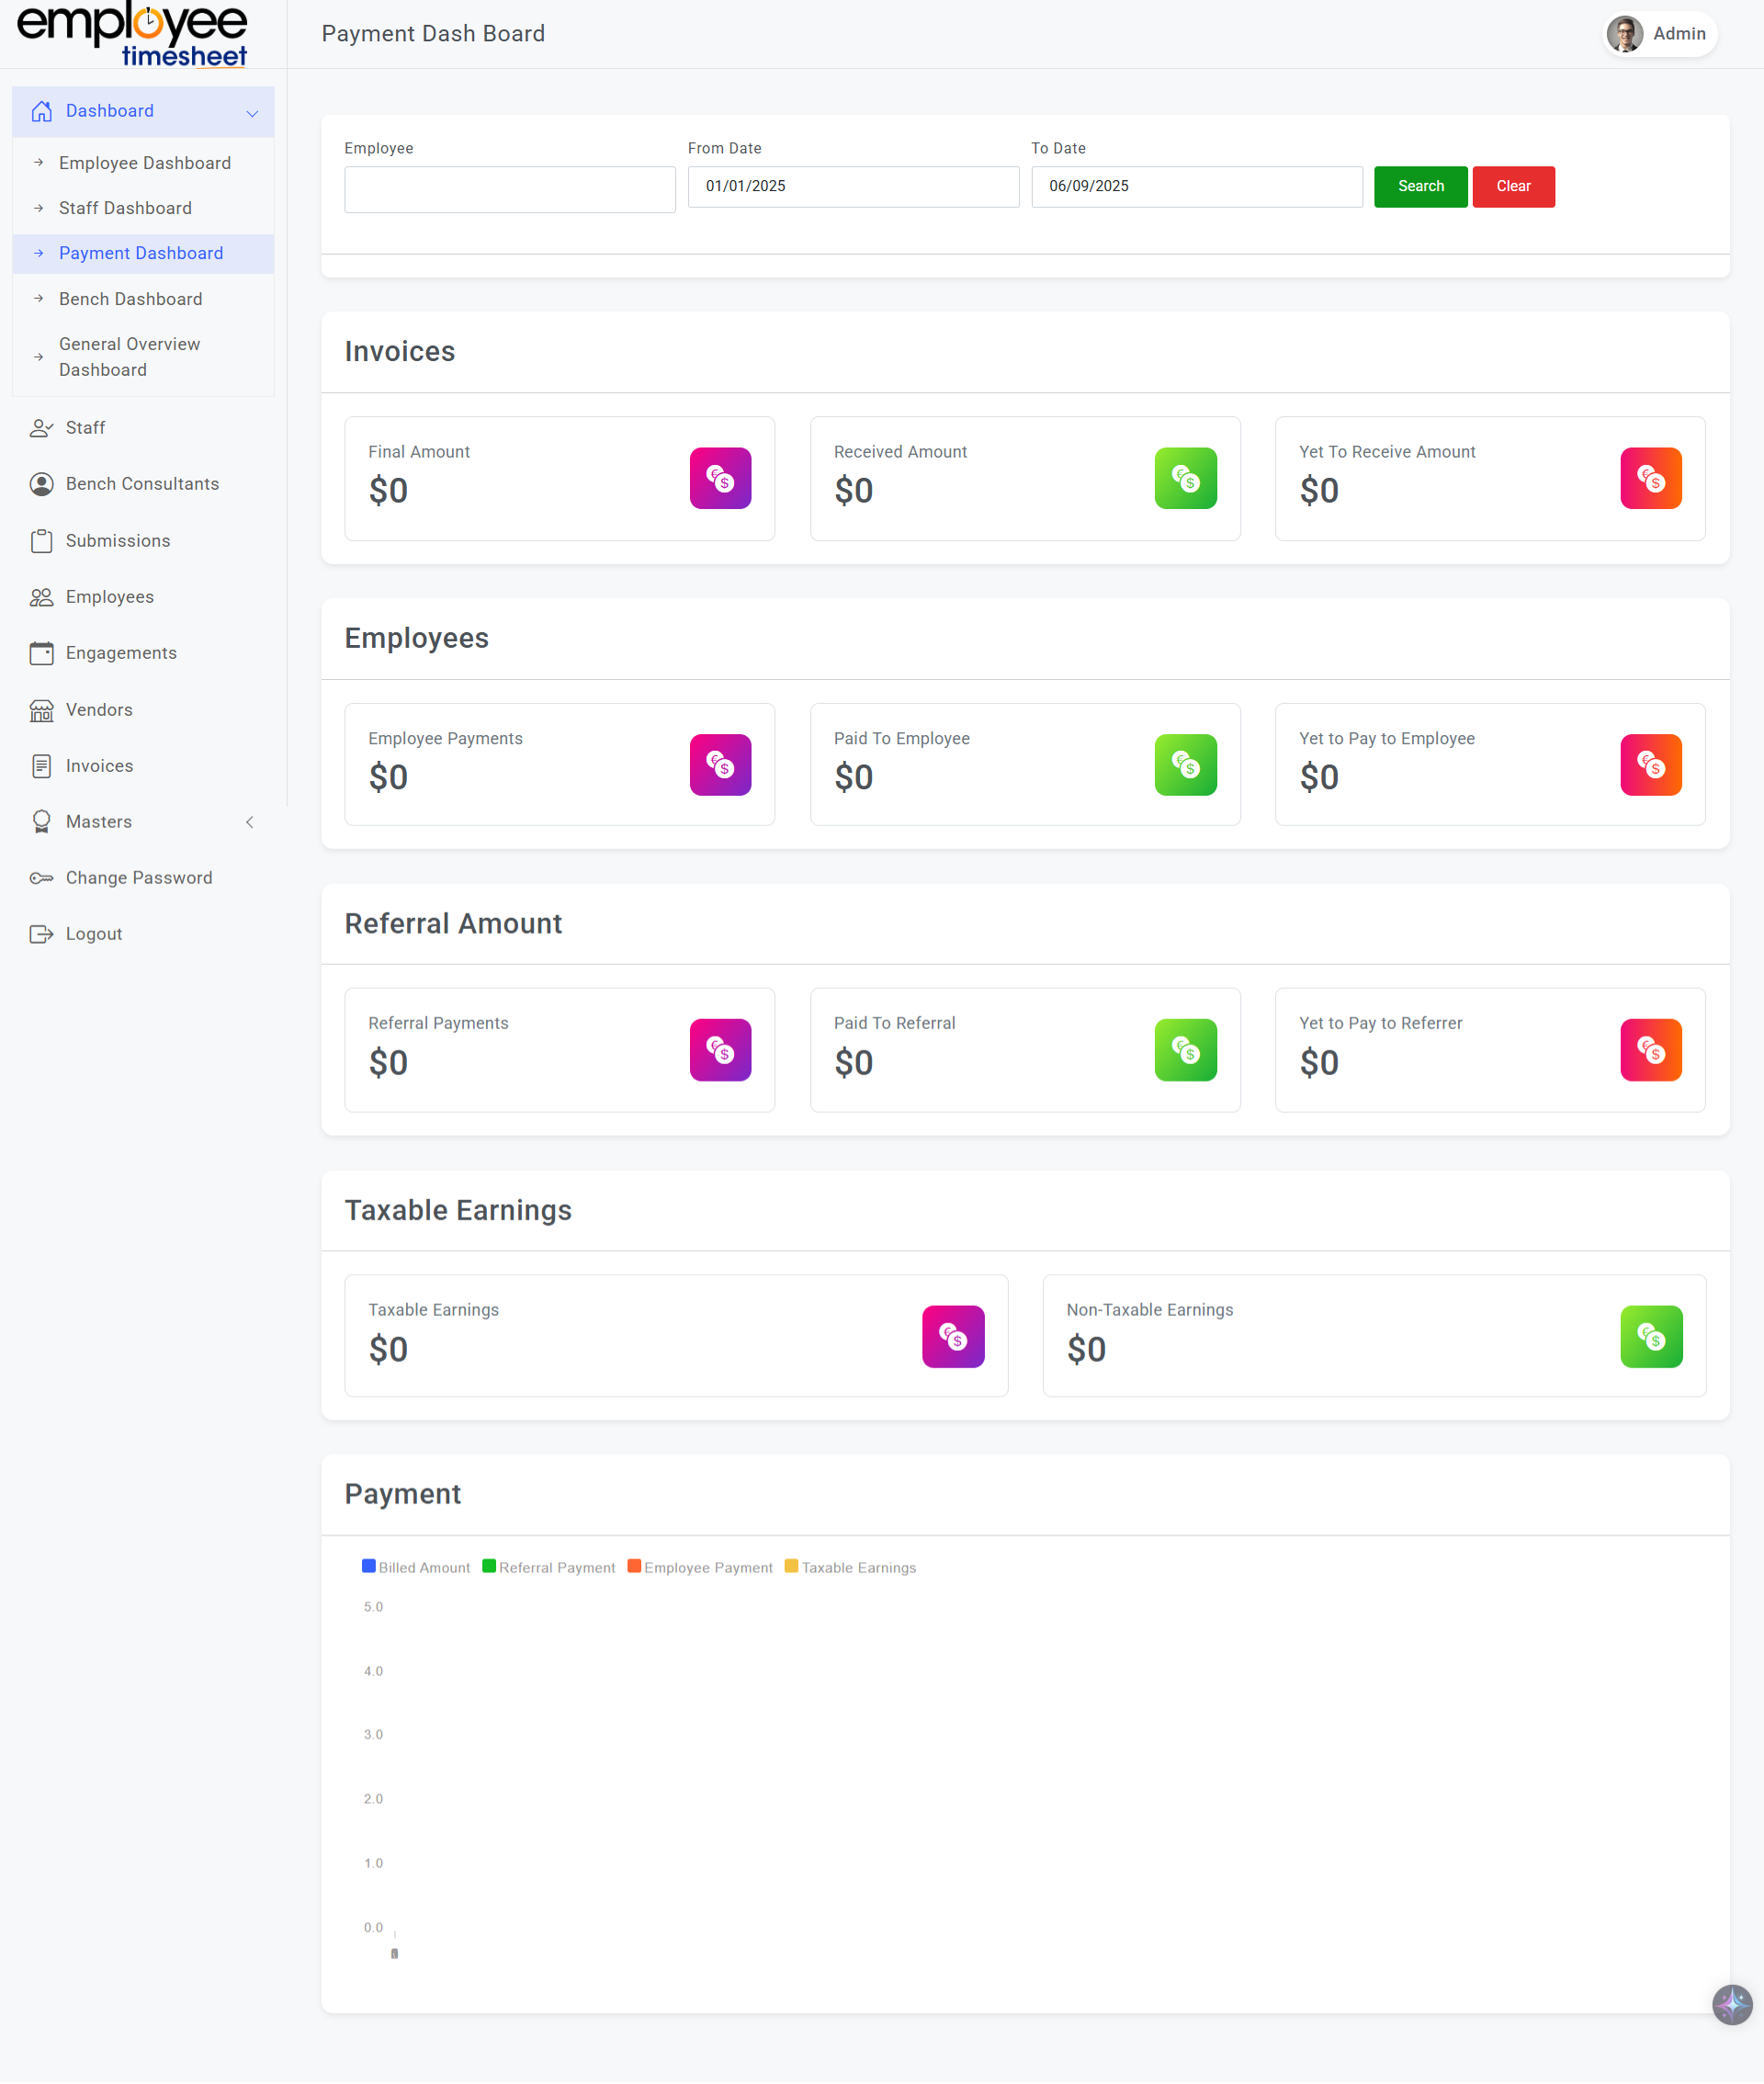Click the Employee filter input field

[509, 189]
